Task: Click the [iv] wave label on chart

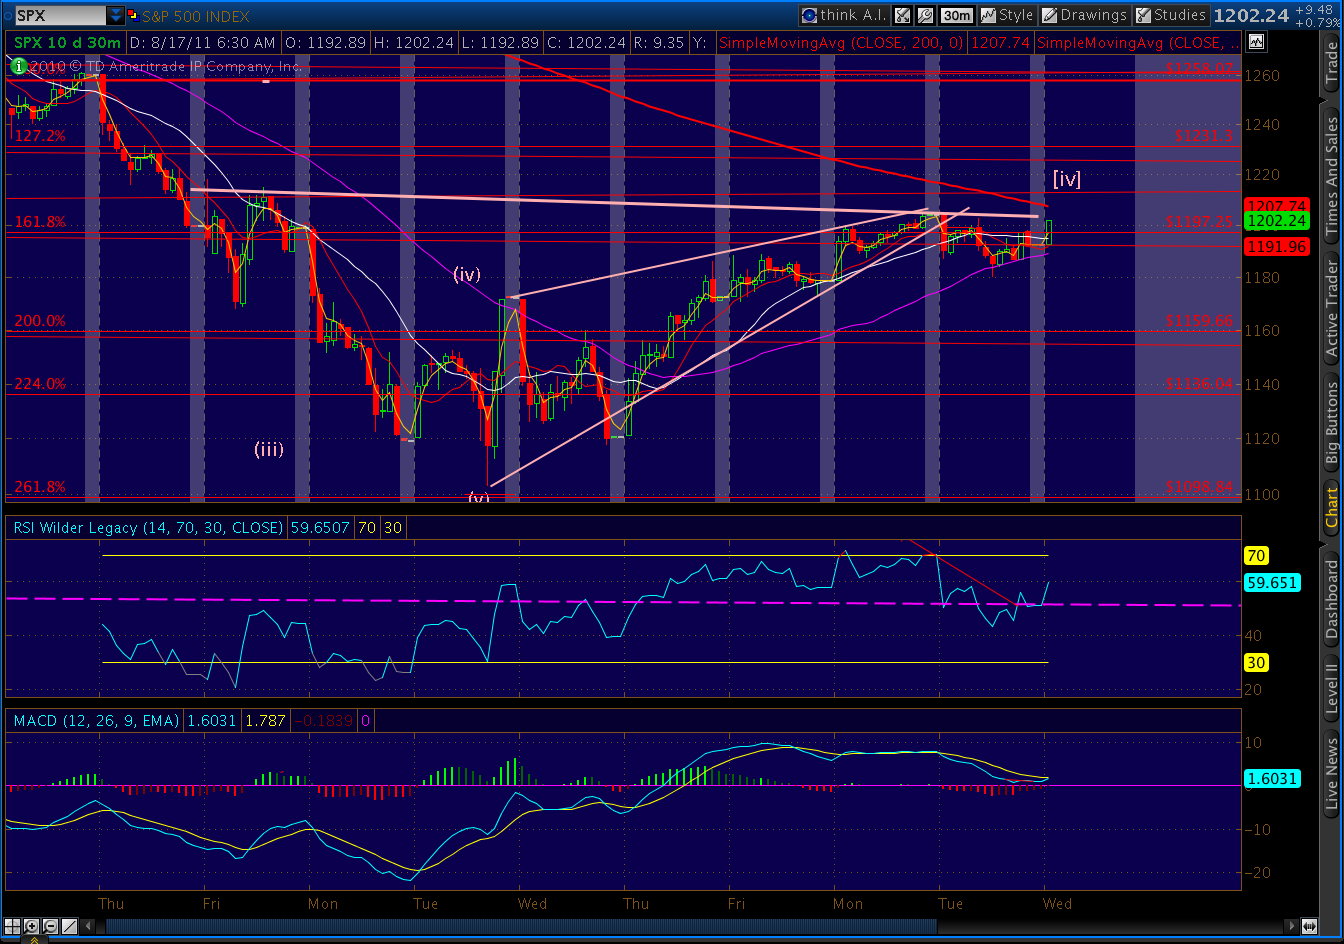Action: coord(1066,179)
